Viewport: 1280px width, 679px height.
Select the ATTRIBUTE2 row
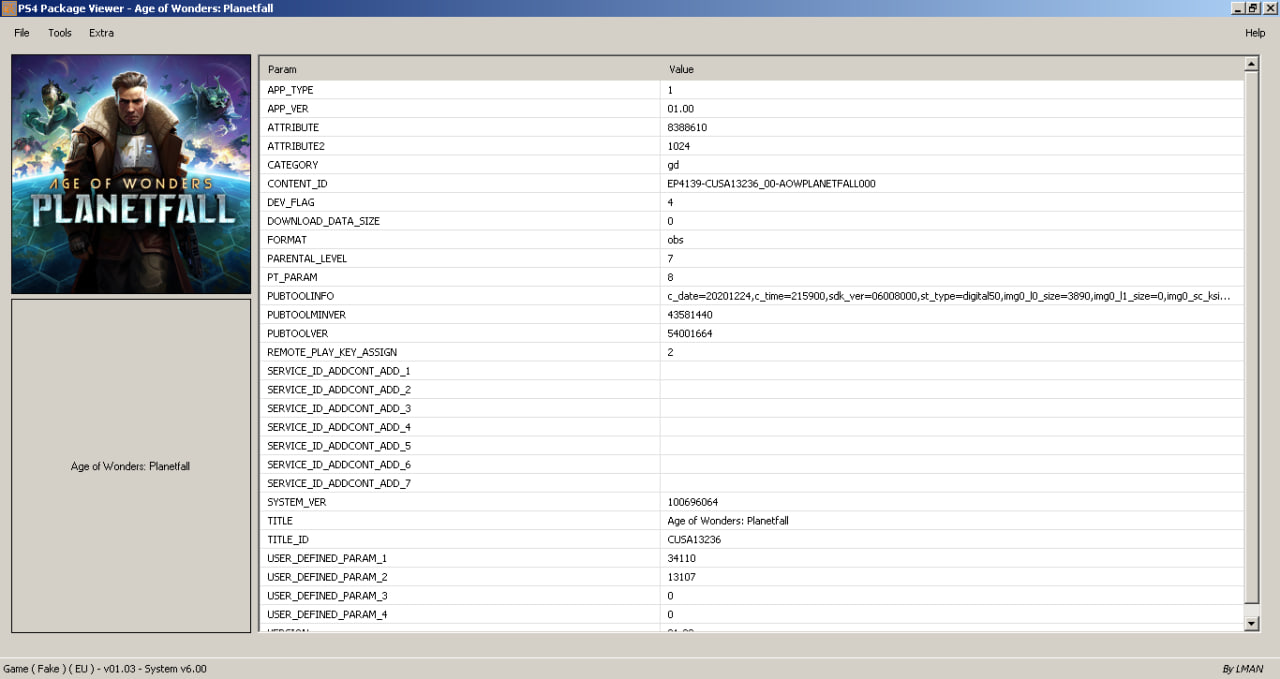click(752, 146)
